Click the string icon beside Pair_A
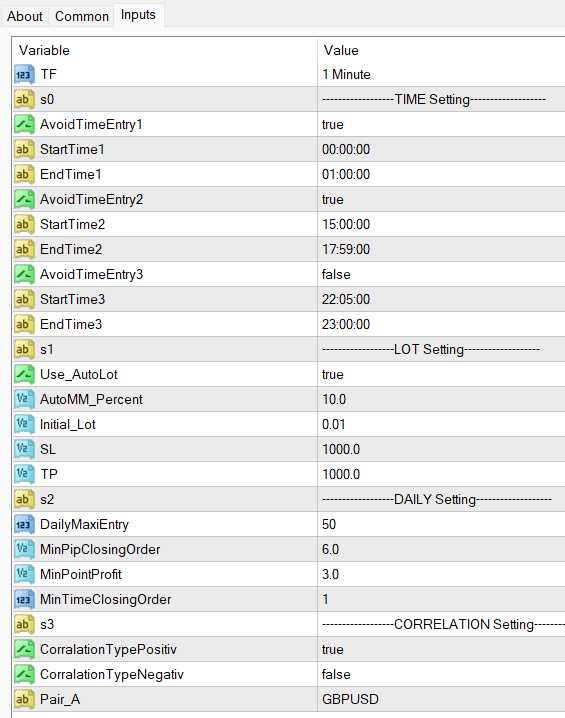Viewport: 565px width, 718px height. pyautogui.click(x=24, y=699)
